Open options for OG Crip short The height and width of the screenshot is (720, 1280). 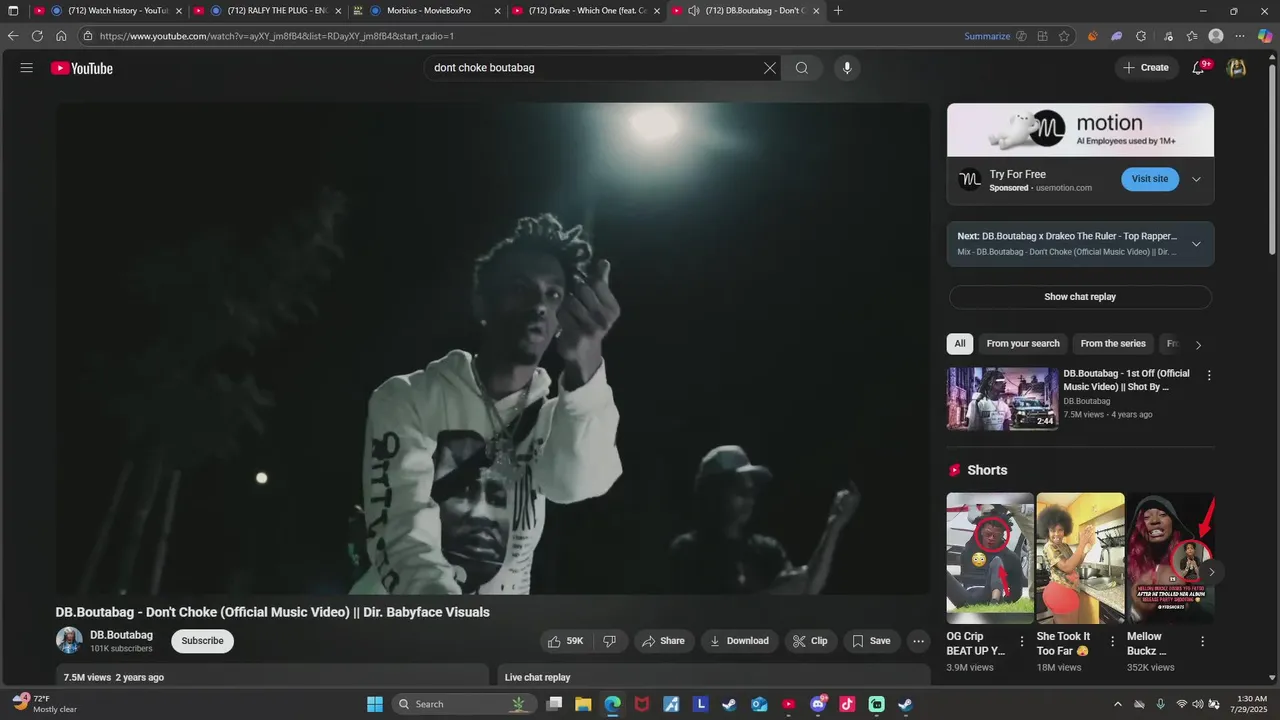pyautogui.click(x=1022, y=641)
